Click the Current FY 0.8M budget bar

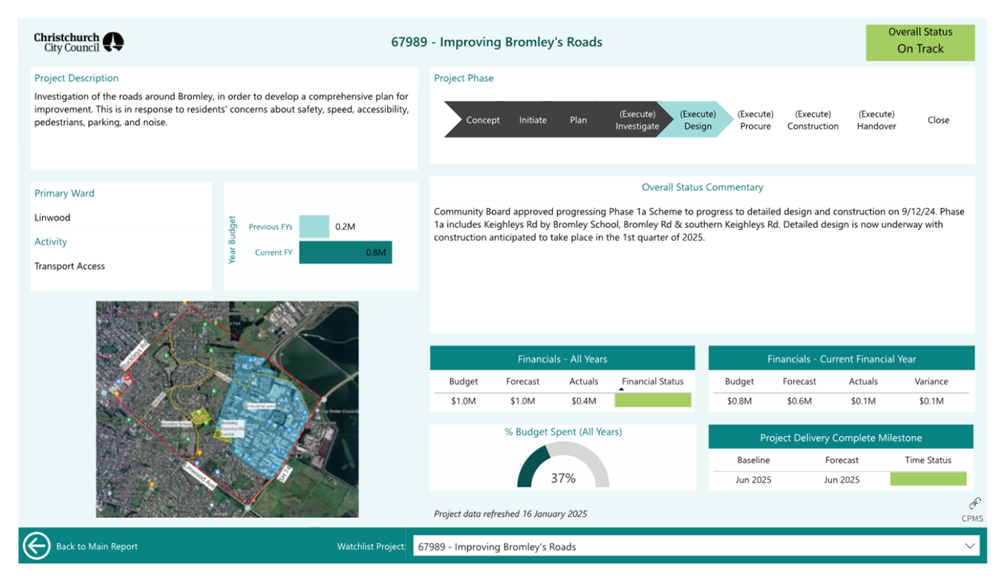345,253
